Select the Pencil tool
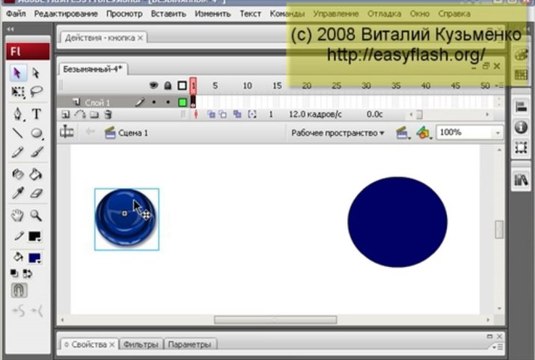The height and width of the screenshot is (360, 535). (x=17, y=152)
